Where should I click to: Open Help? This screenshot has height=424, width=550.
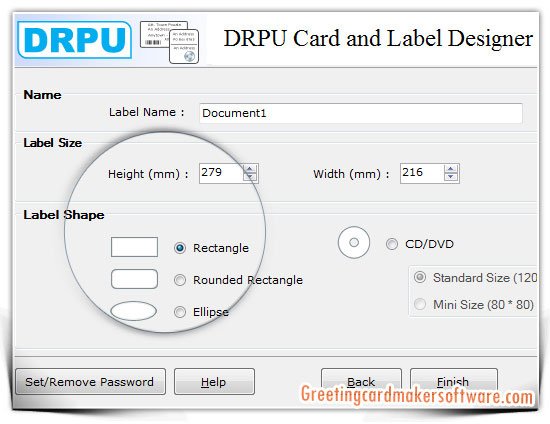click(214, 382)
